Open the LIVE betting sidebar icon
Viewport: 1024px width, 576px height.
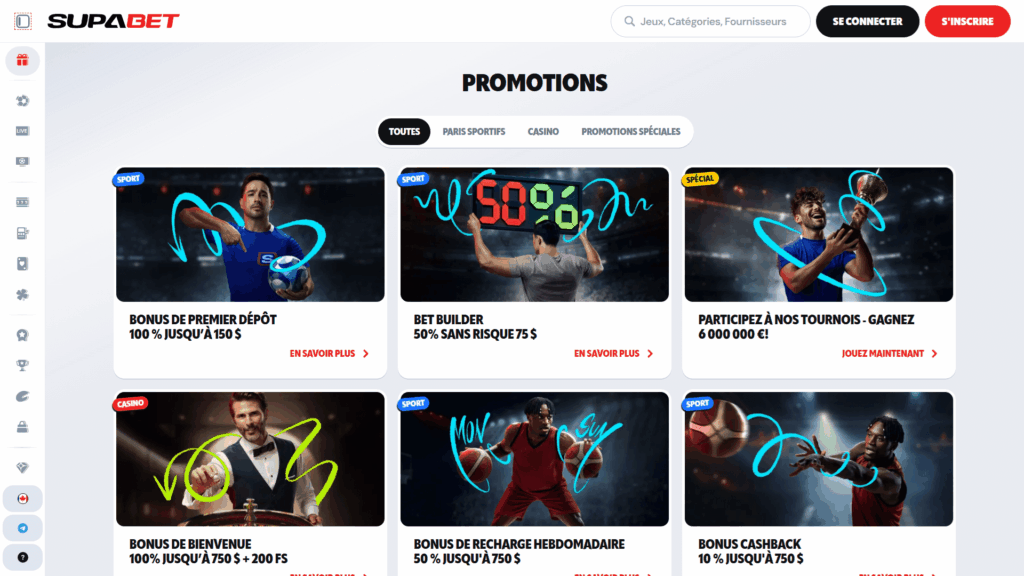tap(22, 131)
